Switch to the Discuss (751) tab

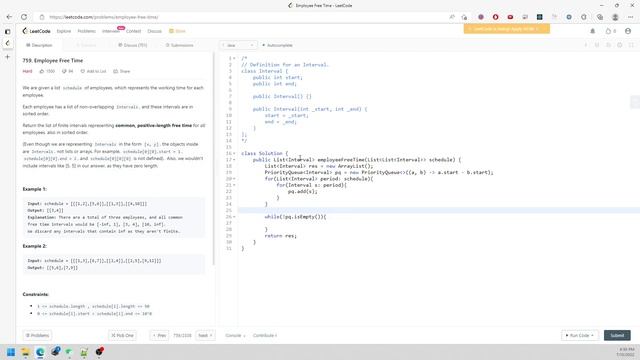pos(133,45)
